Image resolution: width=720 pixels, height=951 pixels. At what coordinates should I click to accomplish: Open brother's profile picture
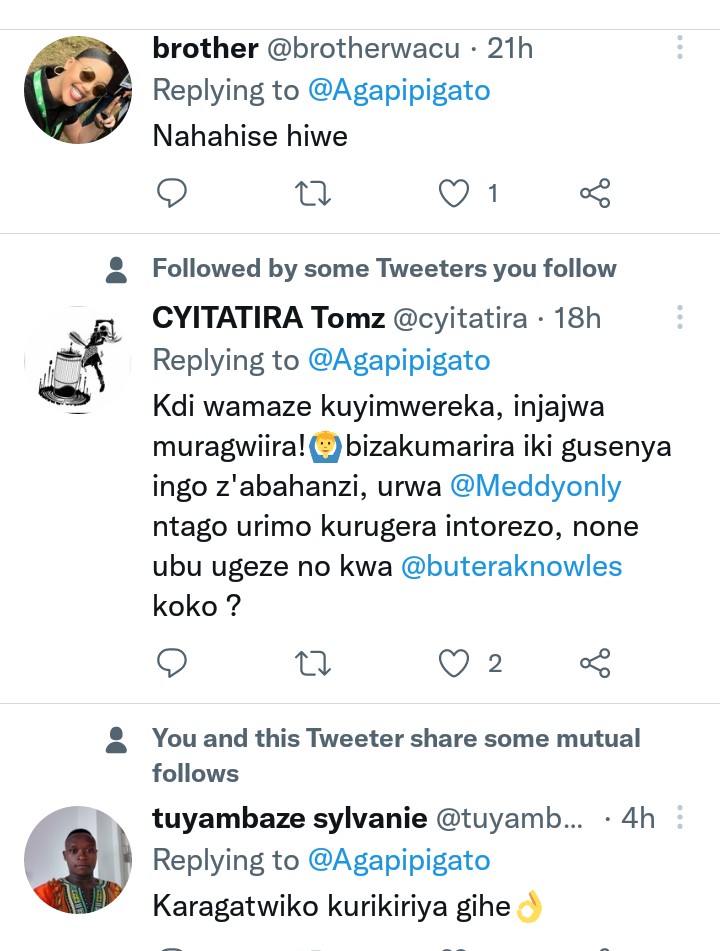click(78, 90)
